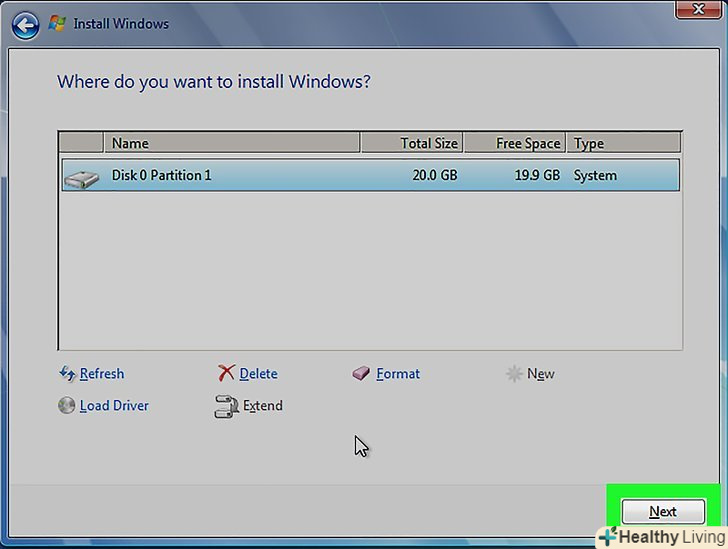Open the Load Driver link
Screen dimensions: 728x549
point(114,405)
